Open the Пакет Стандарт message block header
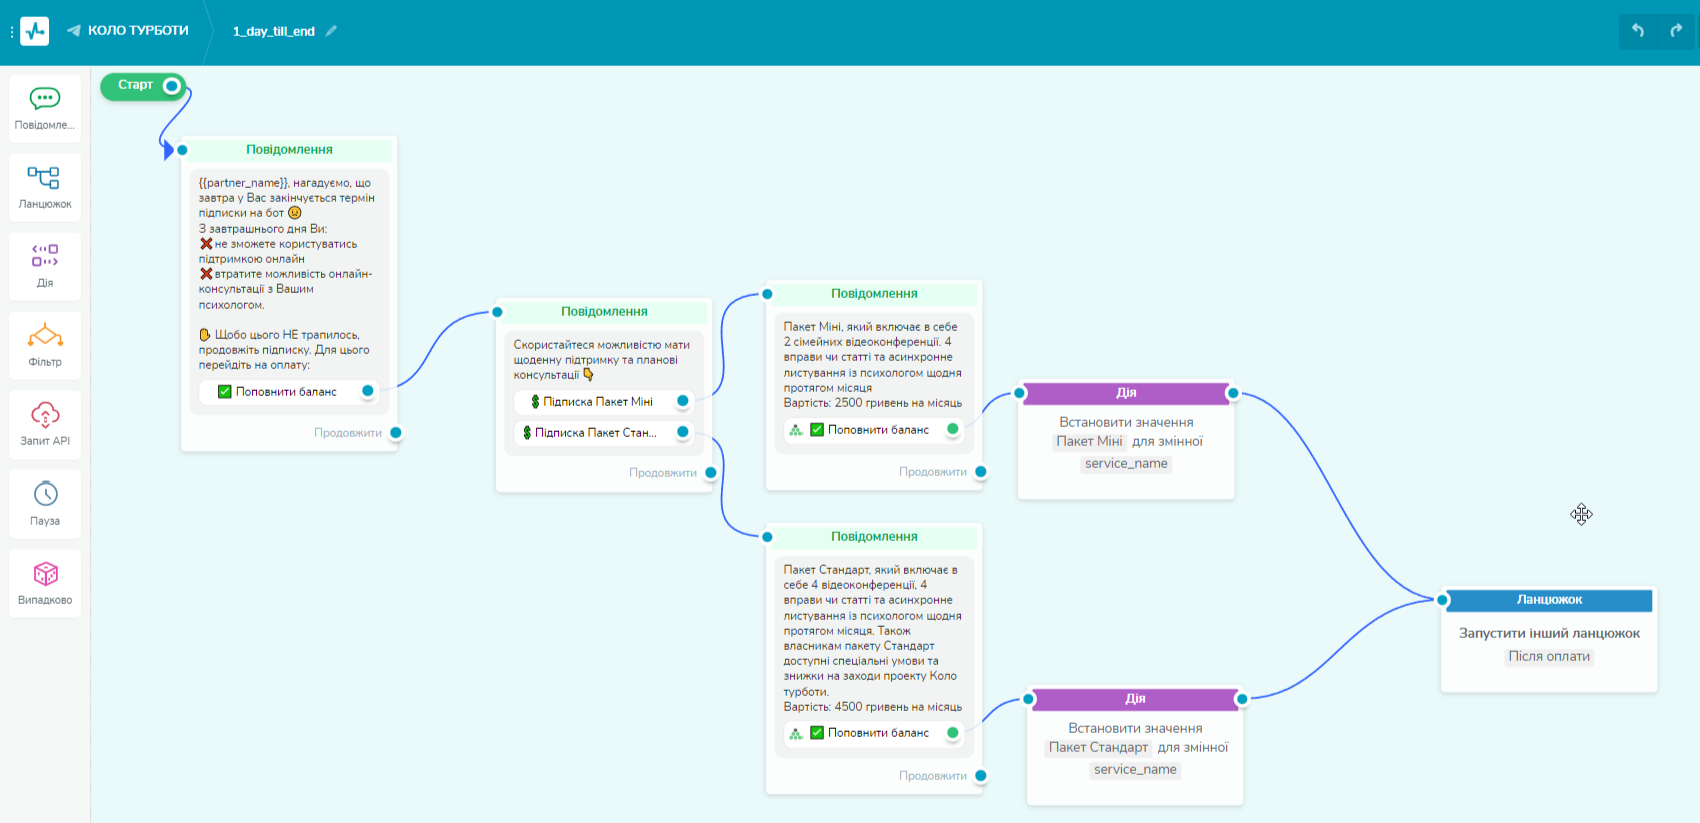The width and height of the screenshot is (1700, 823). [875, 537]
